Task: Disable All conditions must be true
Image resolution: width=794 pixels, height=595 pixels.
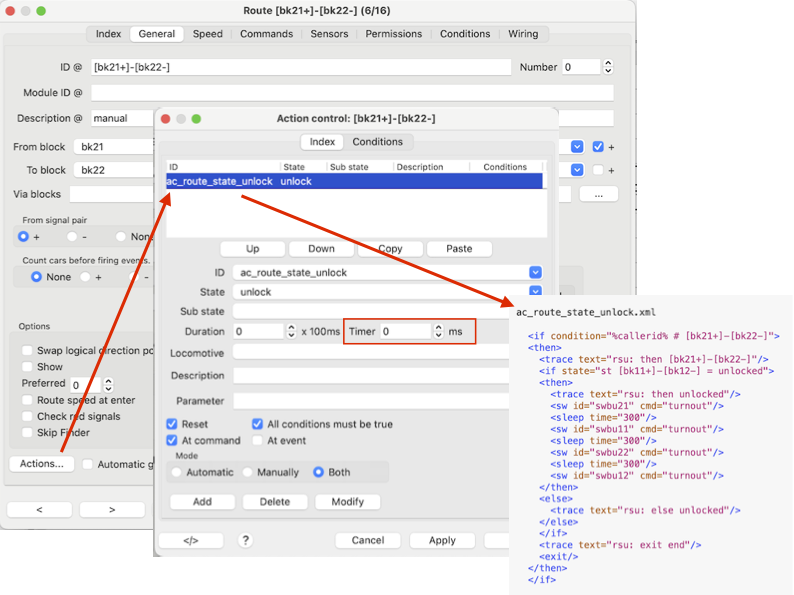Action: coord(258,424)
